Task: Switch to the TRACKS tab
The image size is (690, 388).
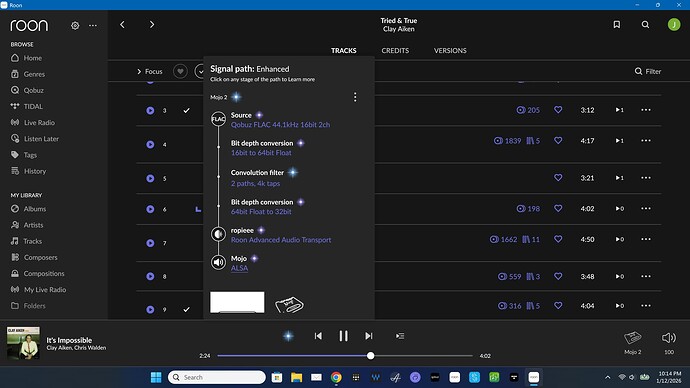Action: pos(344,51)
